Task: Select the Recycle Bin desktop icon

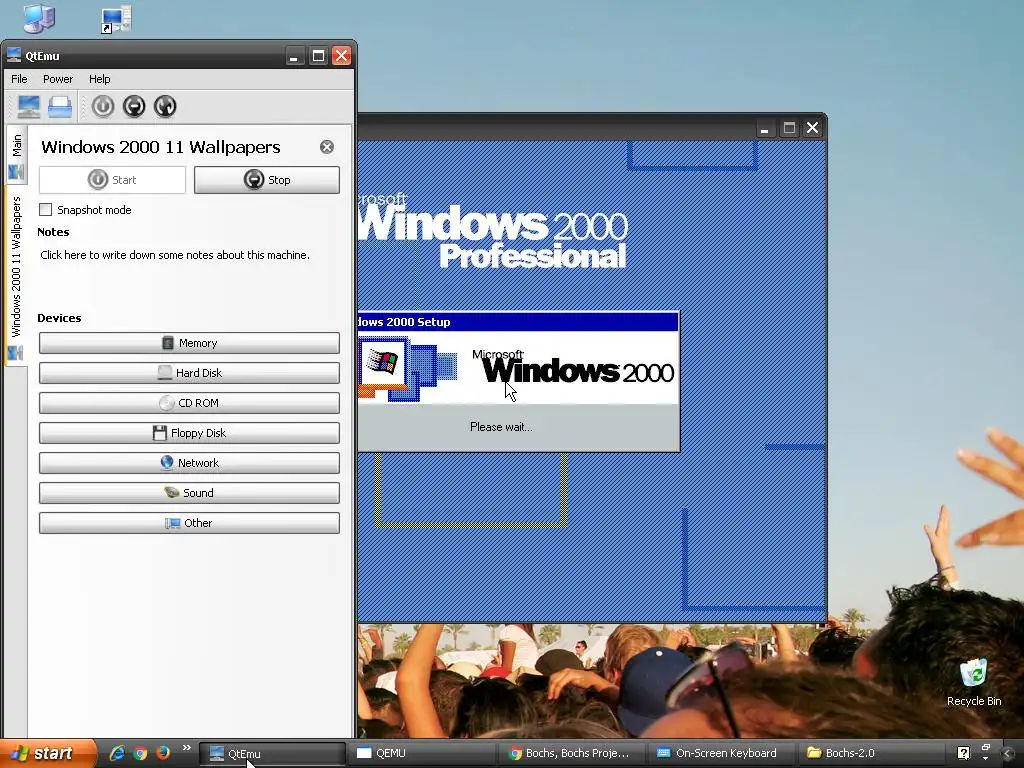Action: 974,682
